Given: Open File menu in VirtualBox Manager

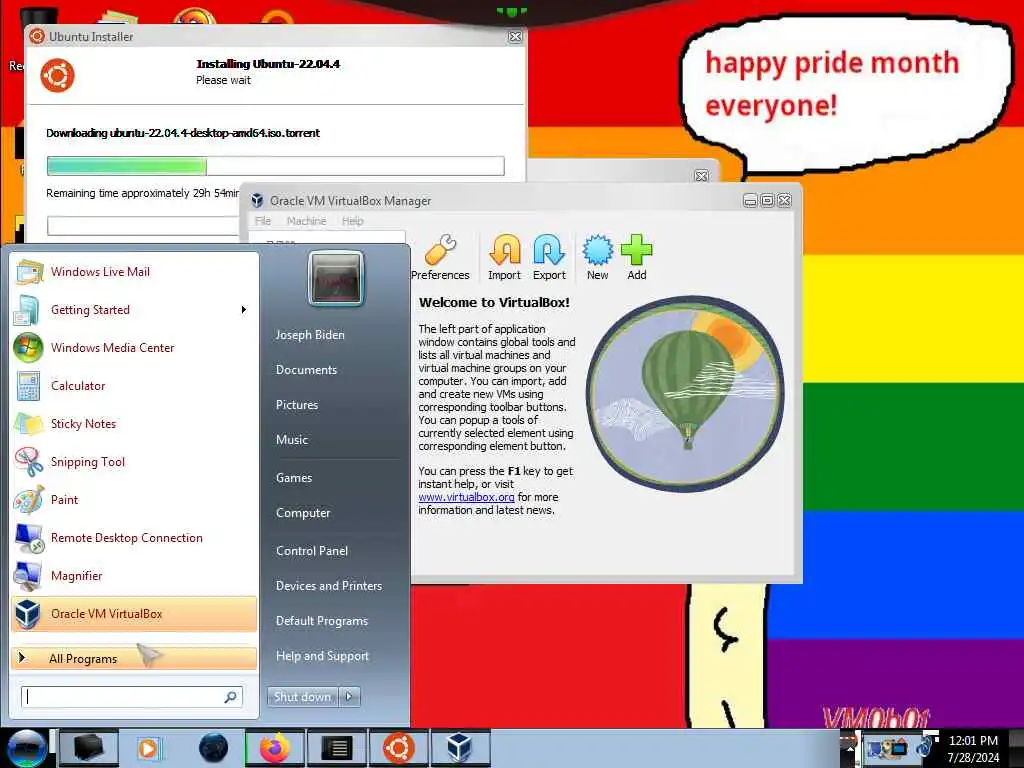Looking at the screenshot, I should pyautogui.click(x=263, y=221).
